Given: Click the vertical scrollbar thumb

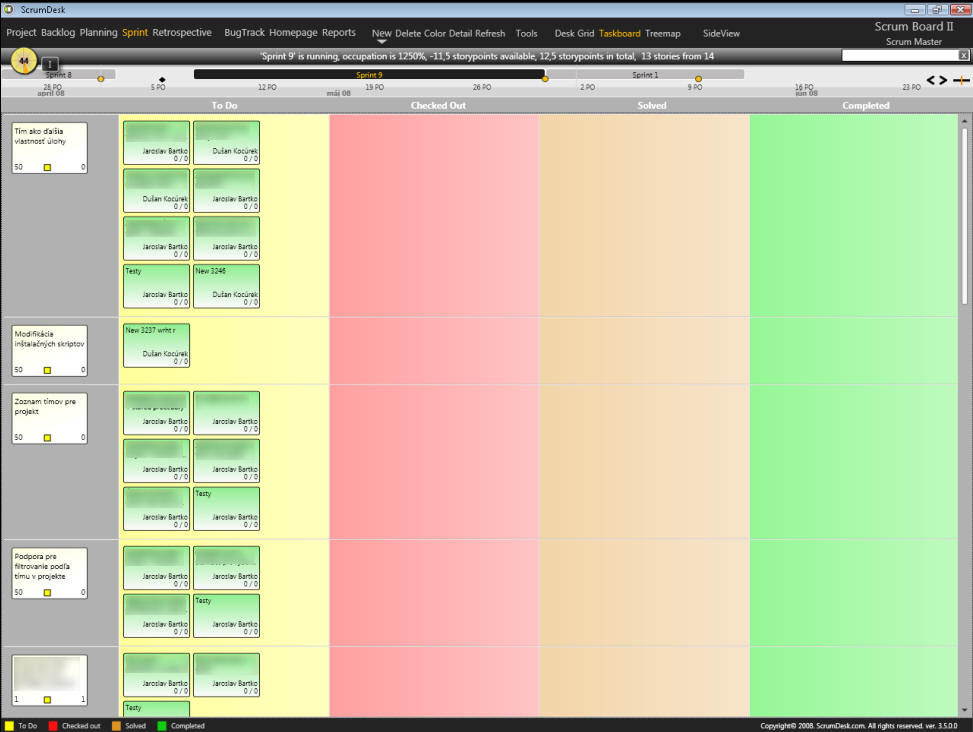Looking at the screenshot, I should (x=964, y=216).
